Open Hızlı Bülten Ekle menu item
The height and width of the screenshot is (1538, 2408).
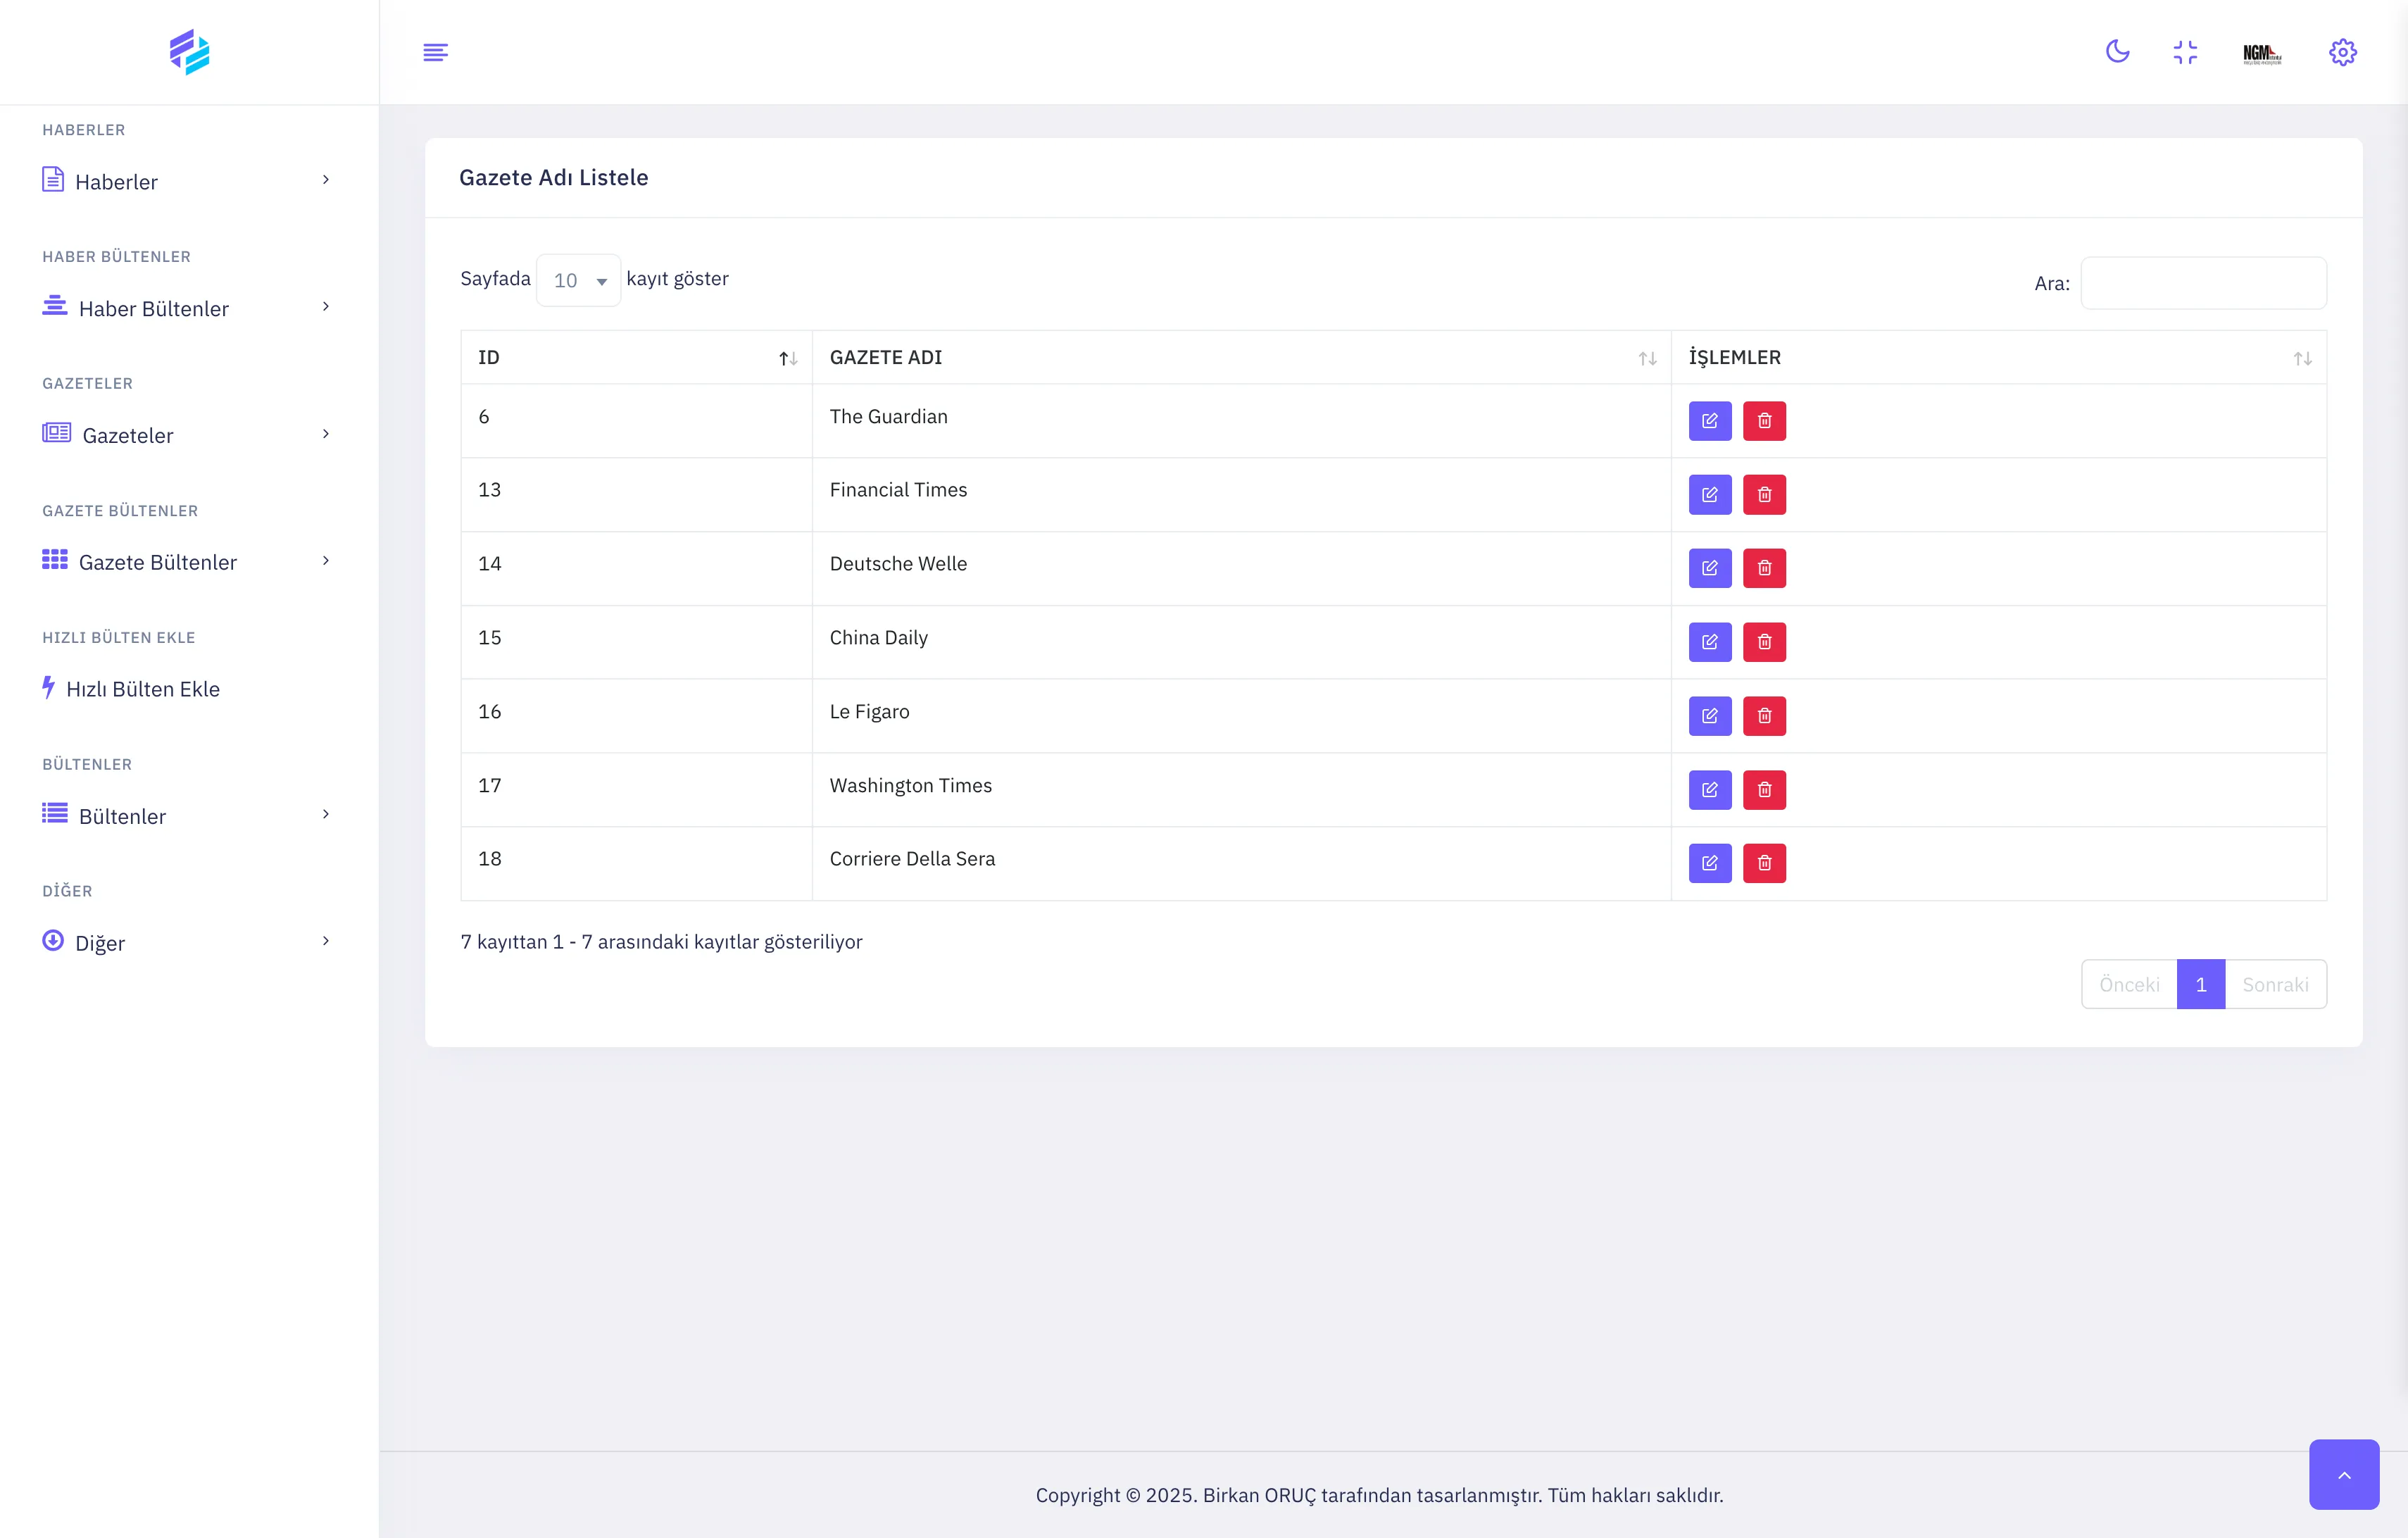pos(142,689)
